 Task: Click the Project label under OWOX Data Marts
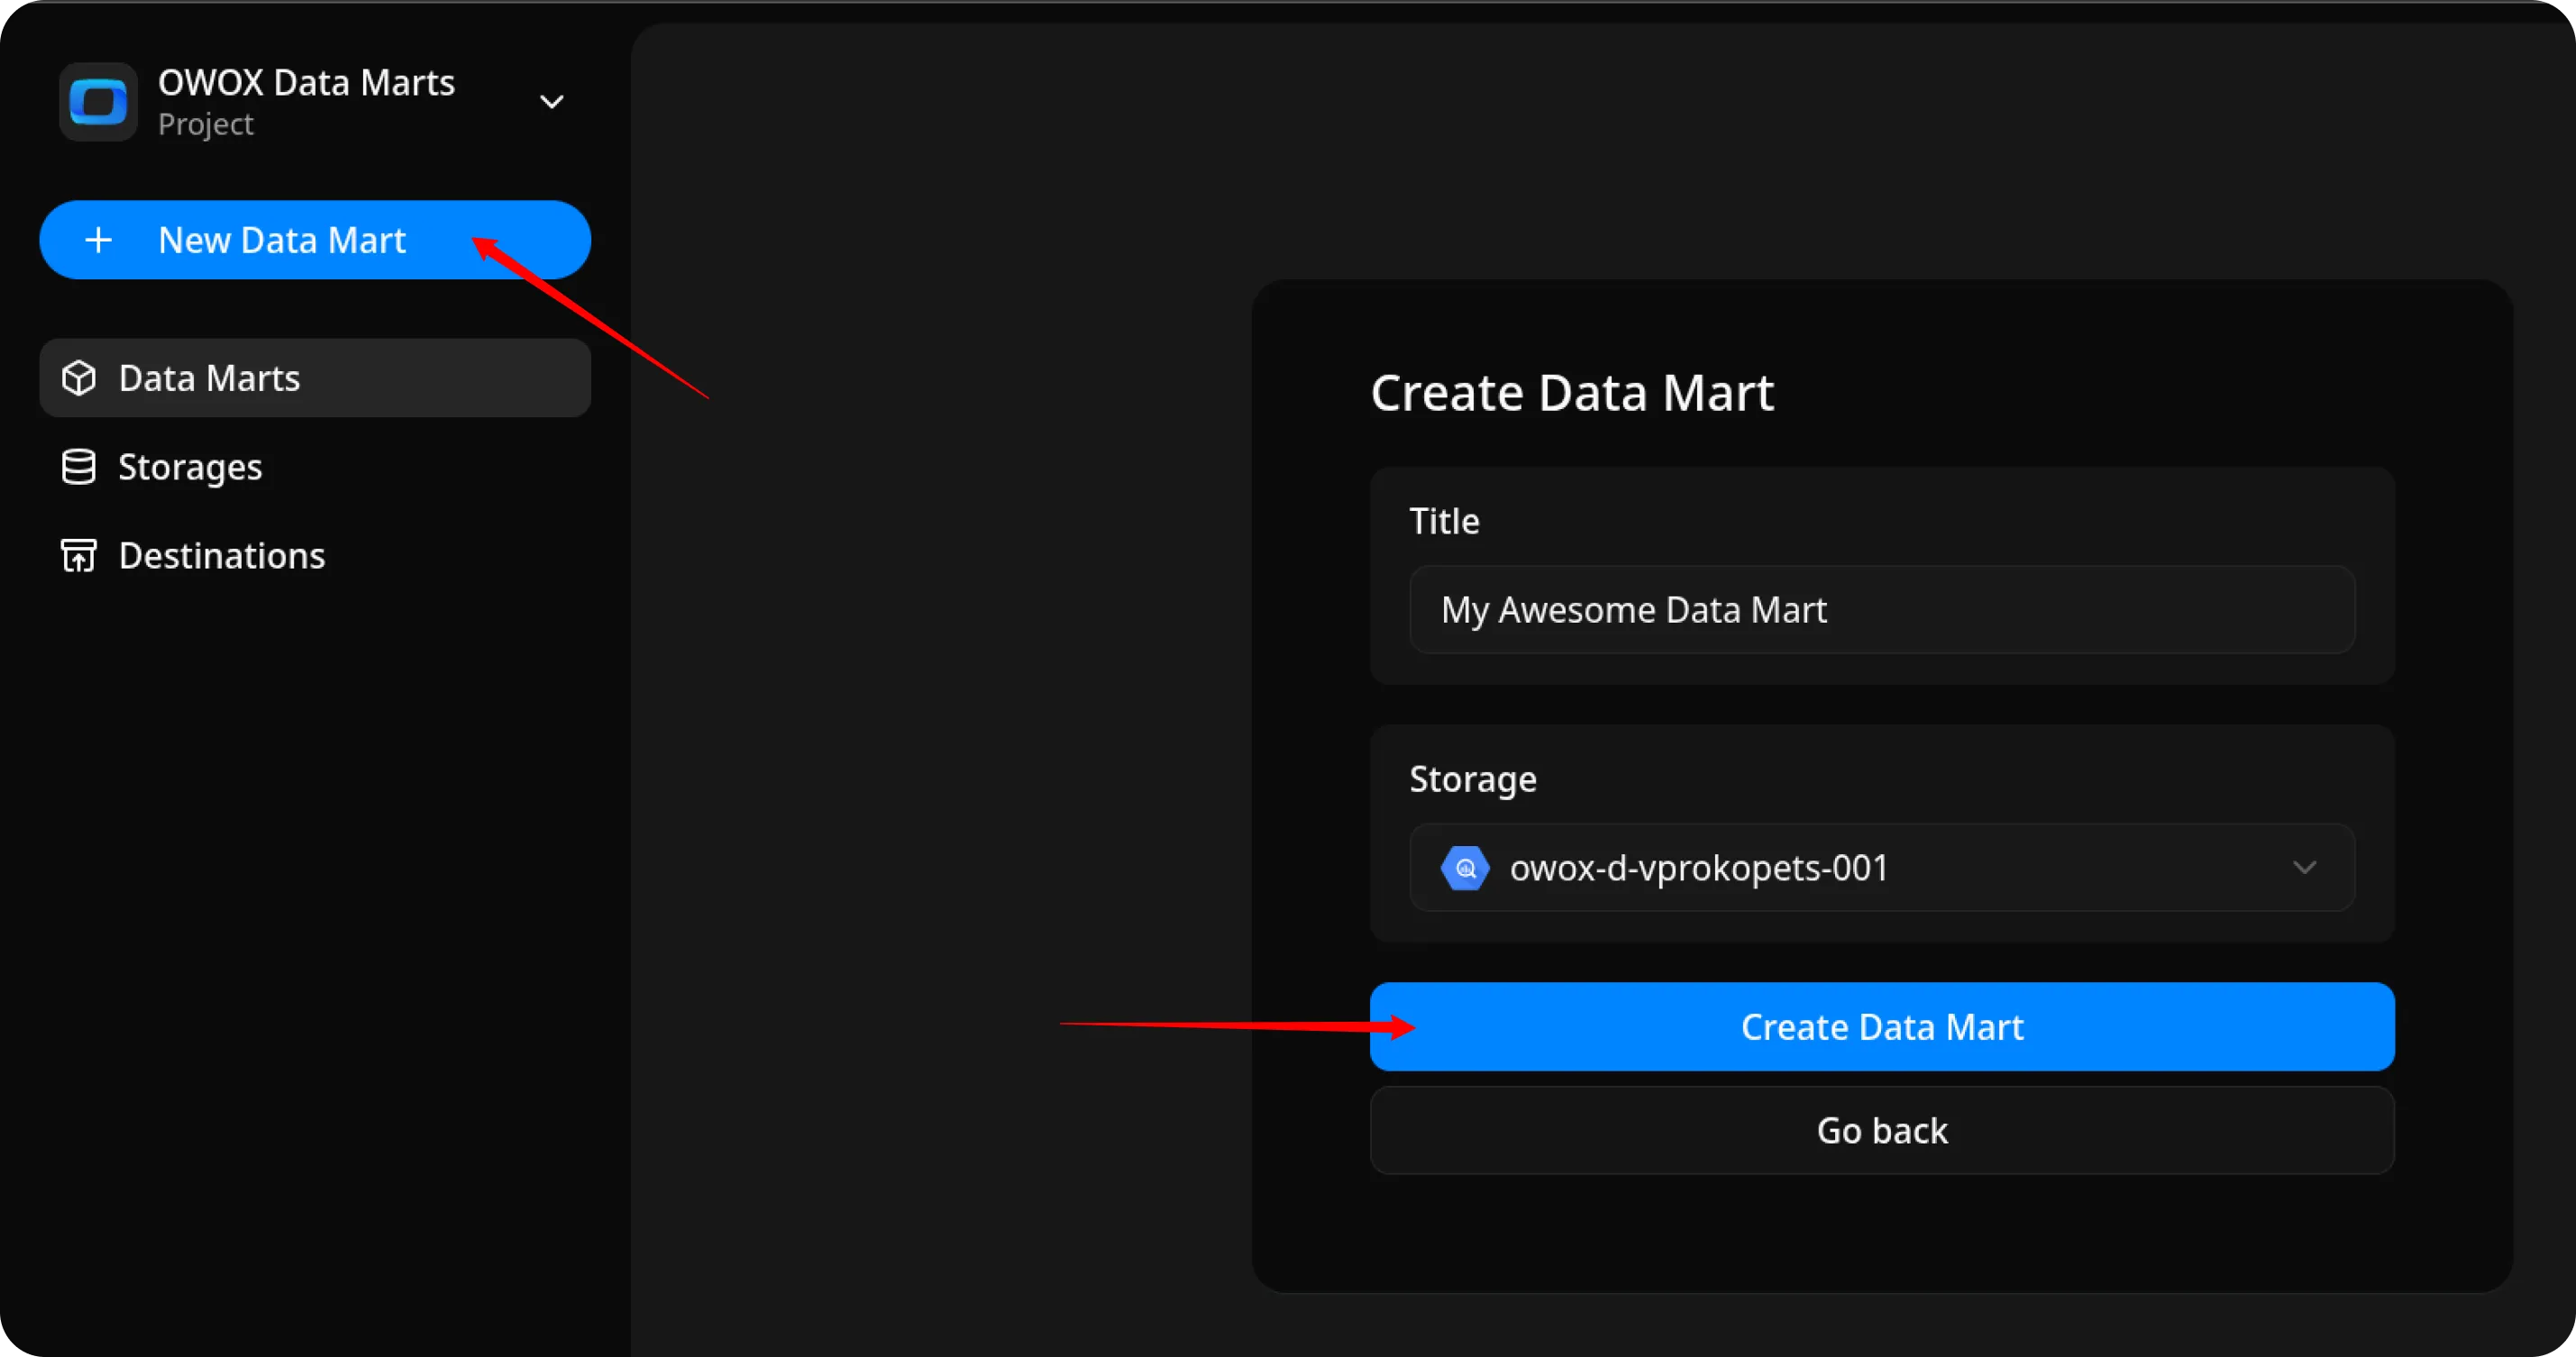coord(204,124)
